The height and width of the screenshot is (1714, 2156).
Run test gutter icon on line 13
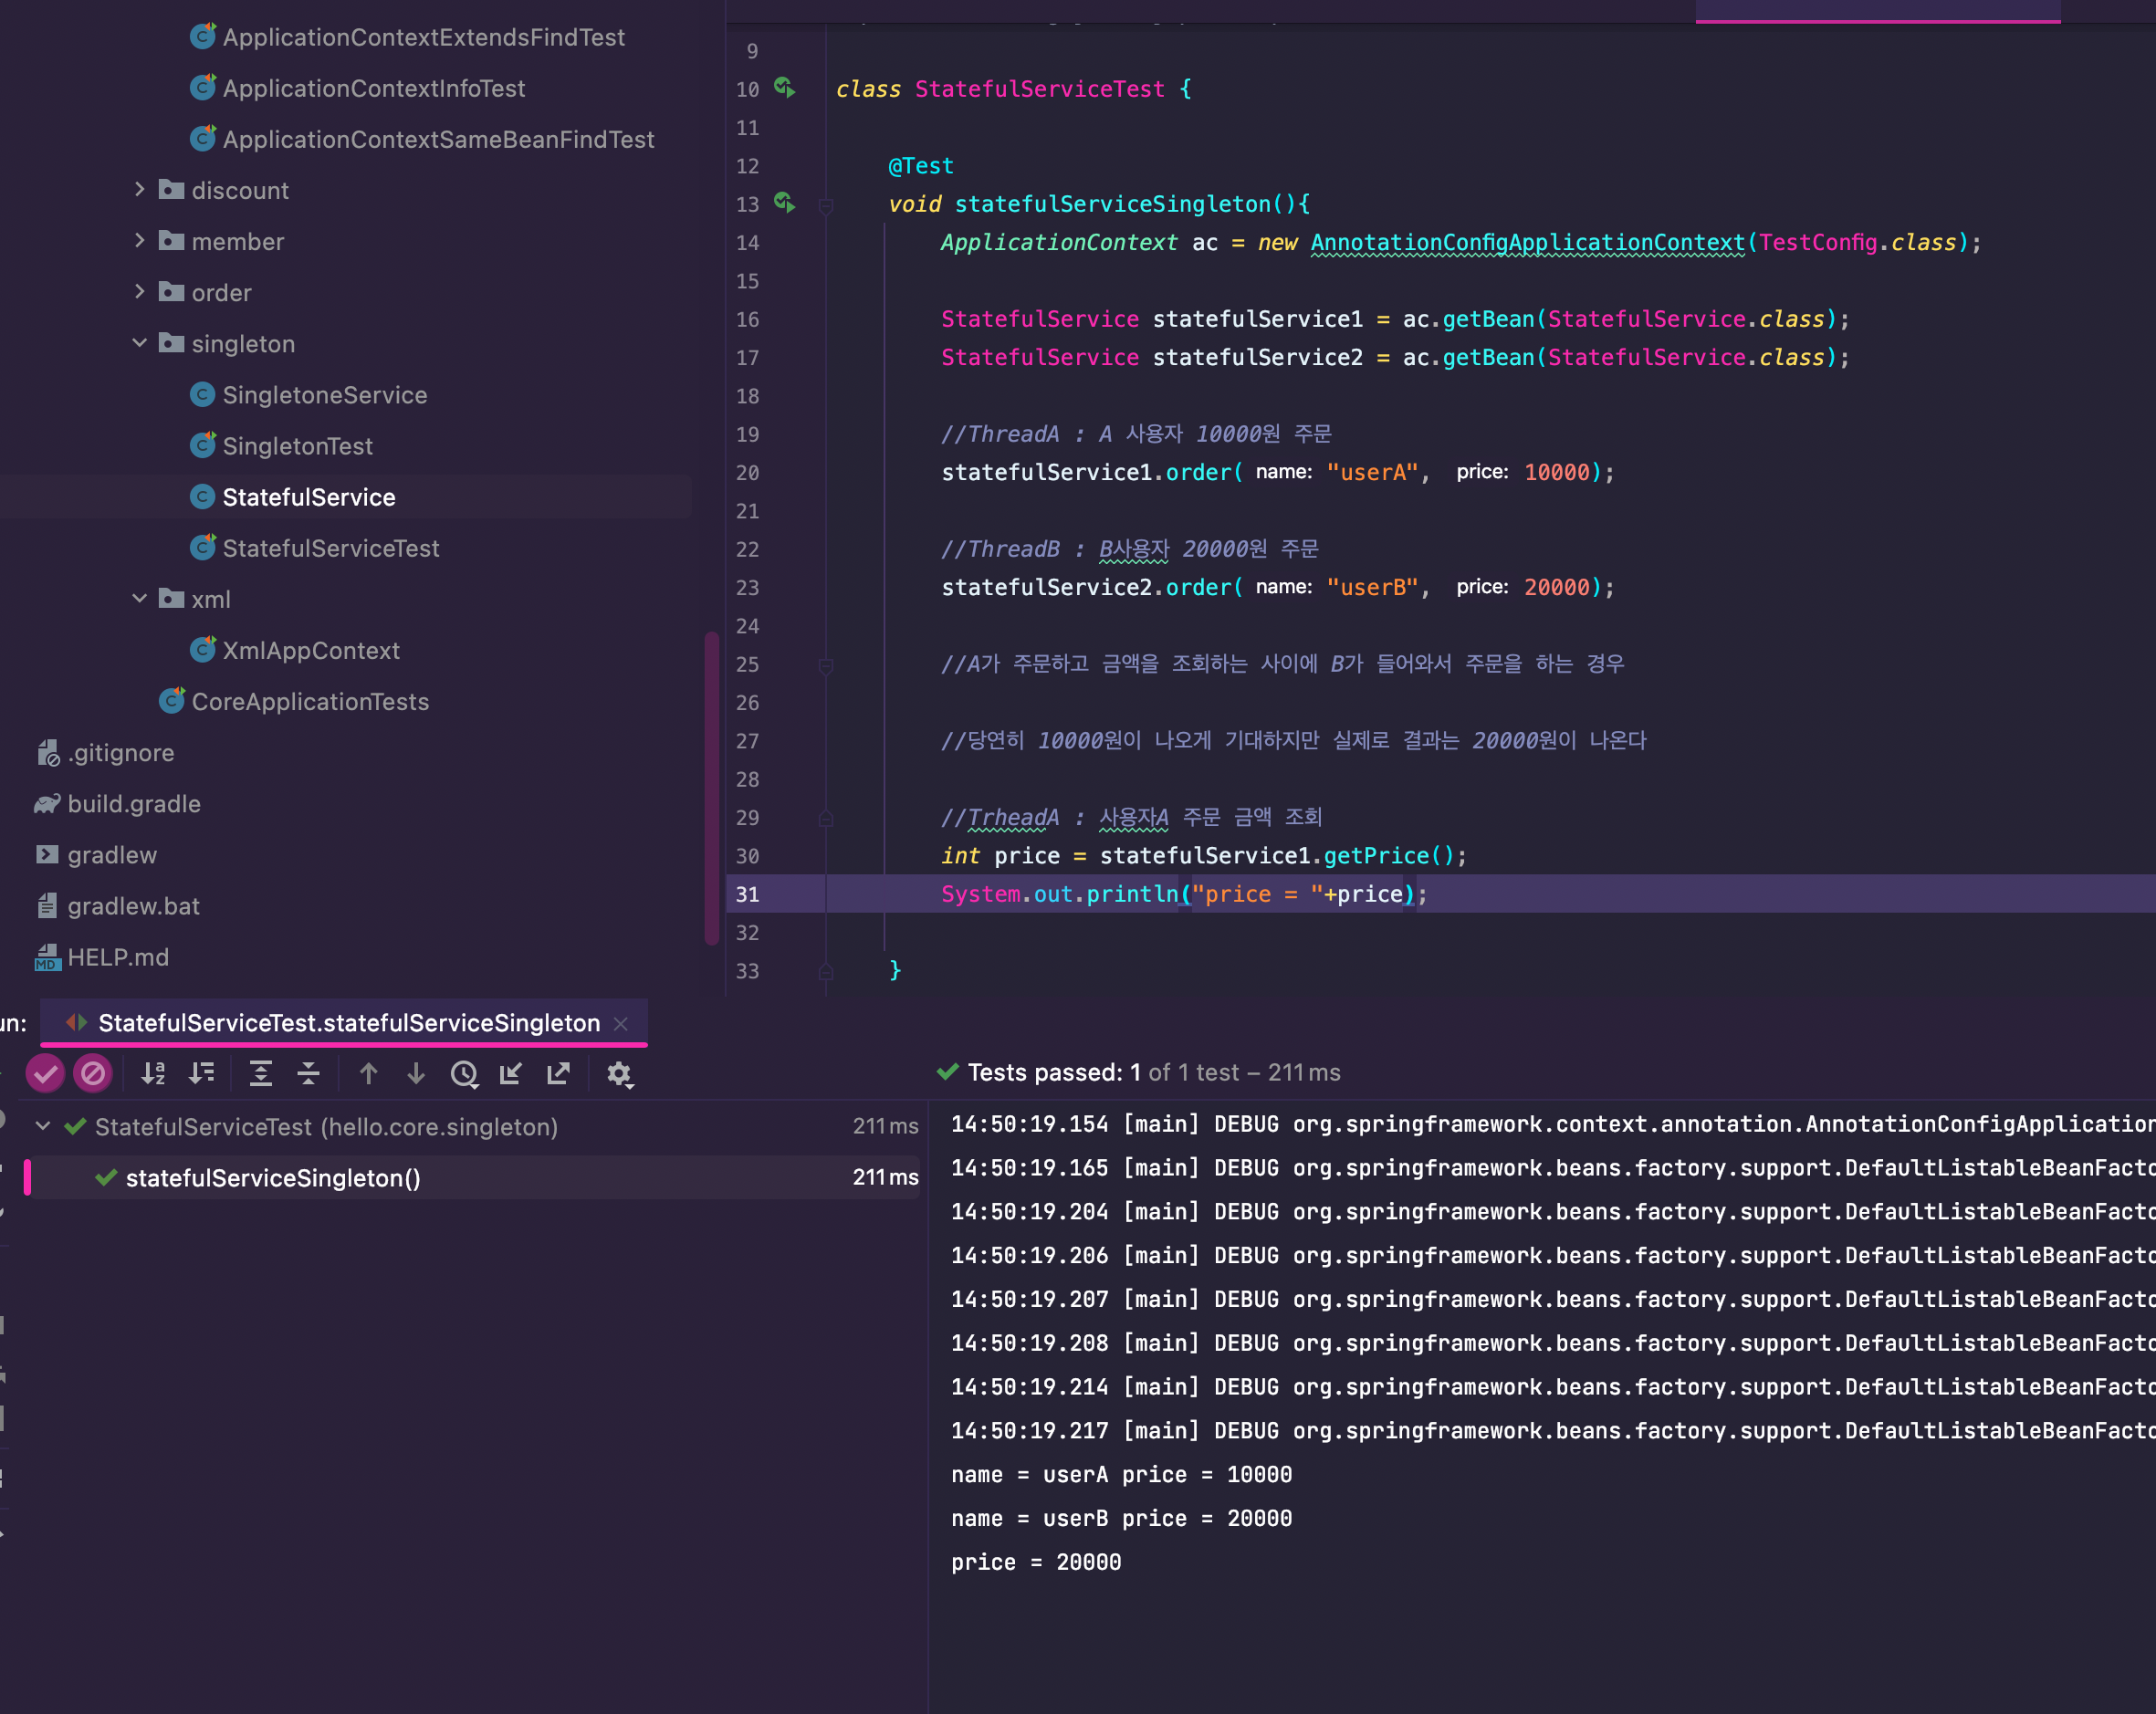pos(785,203)
